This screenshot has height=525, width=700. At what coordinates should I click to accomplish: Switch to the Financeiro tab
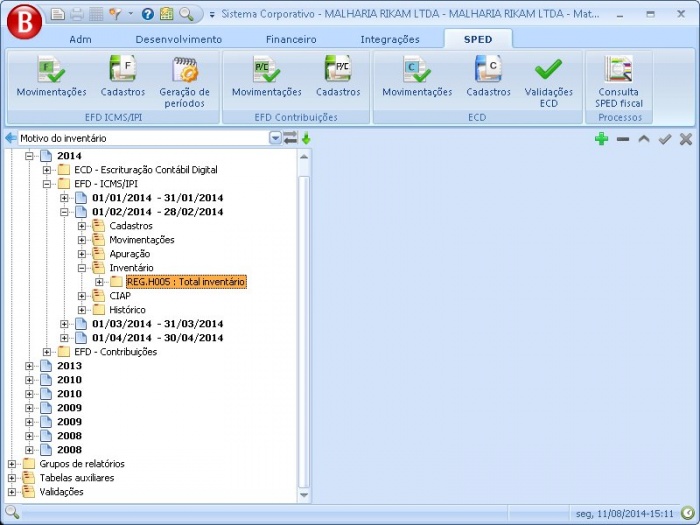(291, 39)
